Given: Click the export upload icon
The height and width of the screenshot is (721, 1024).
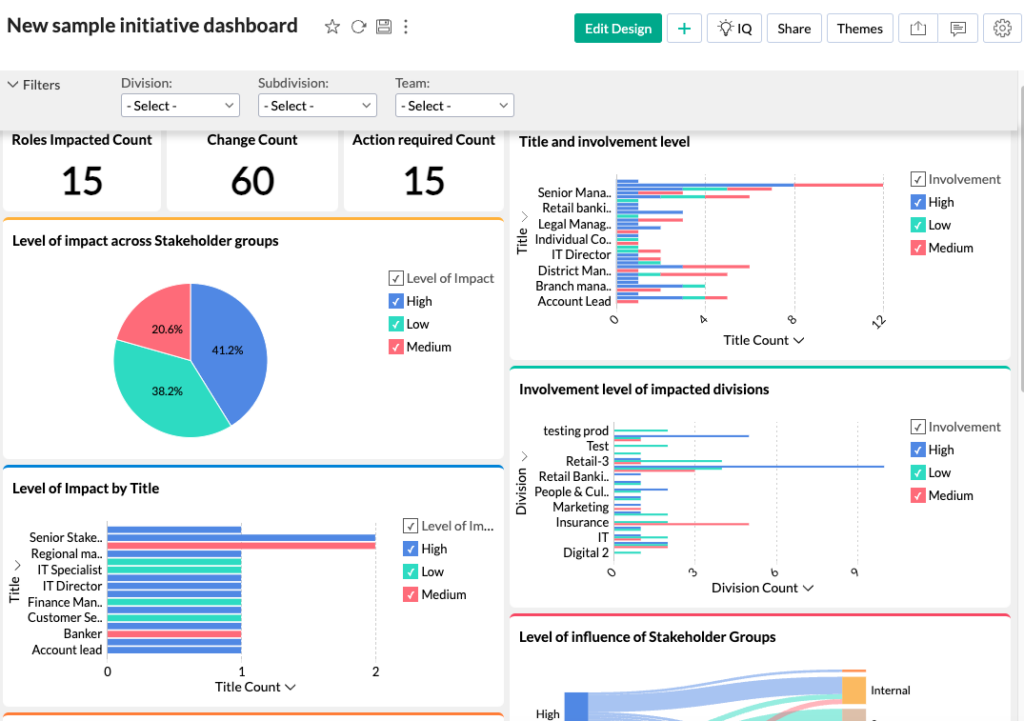Looking at the screenshot, I should (x=918, y=28).
